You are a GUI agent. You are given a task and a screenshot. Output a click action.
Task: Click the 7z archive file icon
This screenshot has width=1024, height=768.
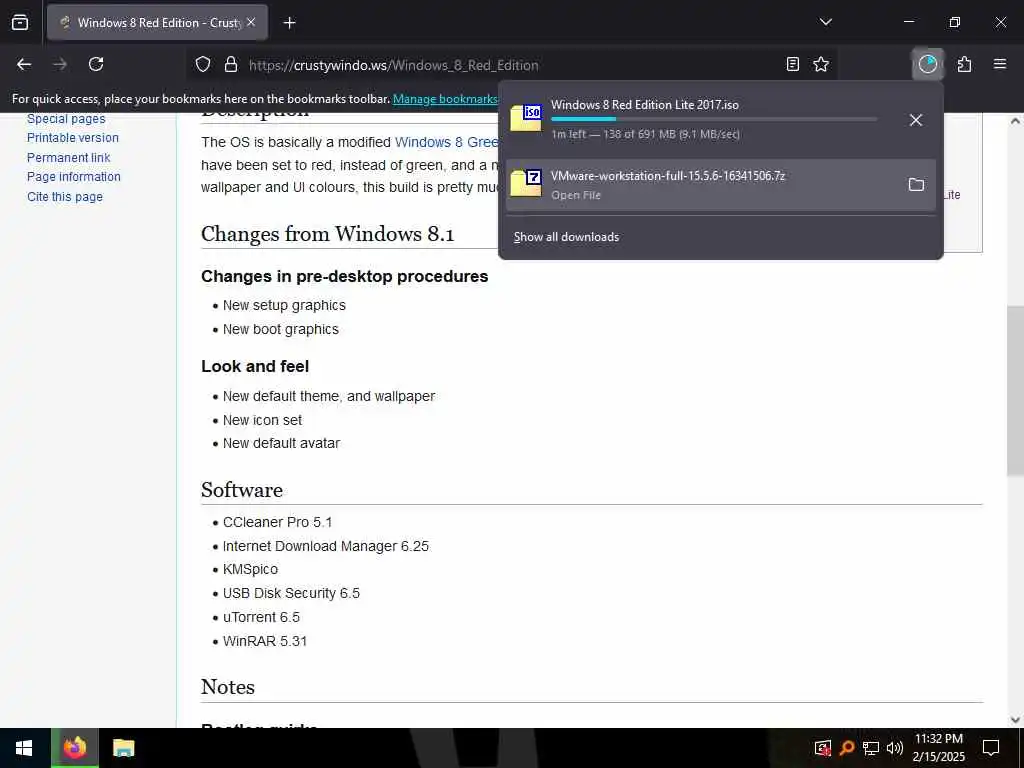pyautogui.click(x=526, y=183)
